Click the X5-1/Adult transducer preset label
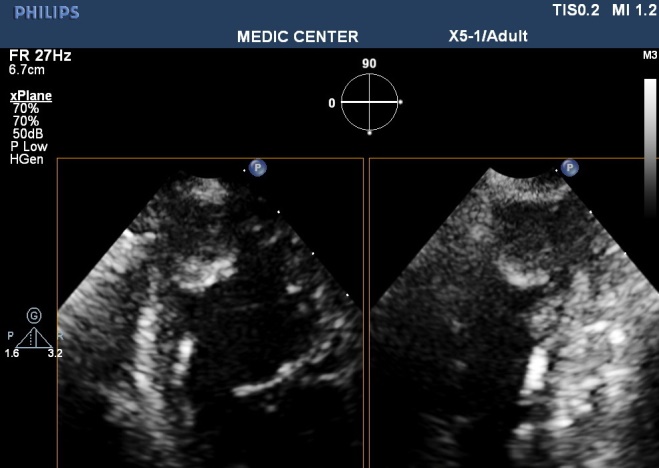 pyautogui.click(x=488, y=37)
